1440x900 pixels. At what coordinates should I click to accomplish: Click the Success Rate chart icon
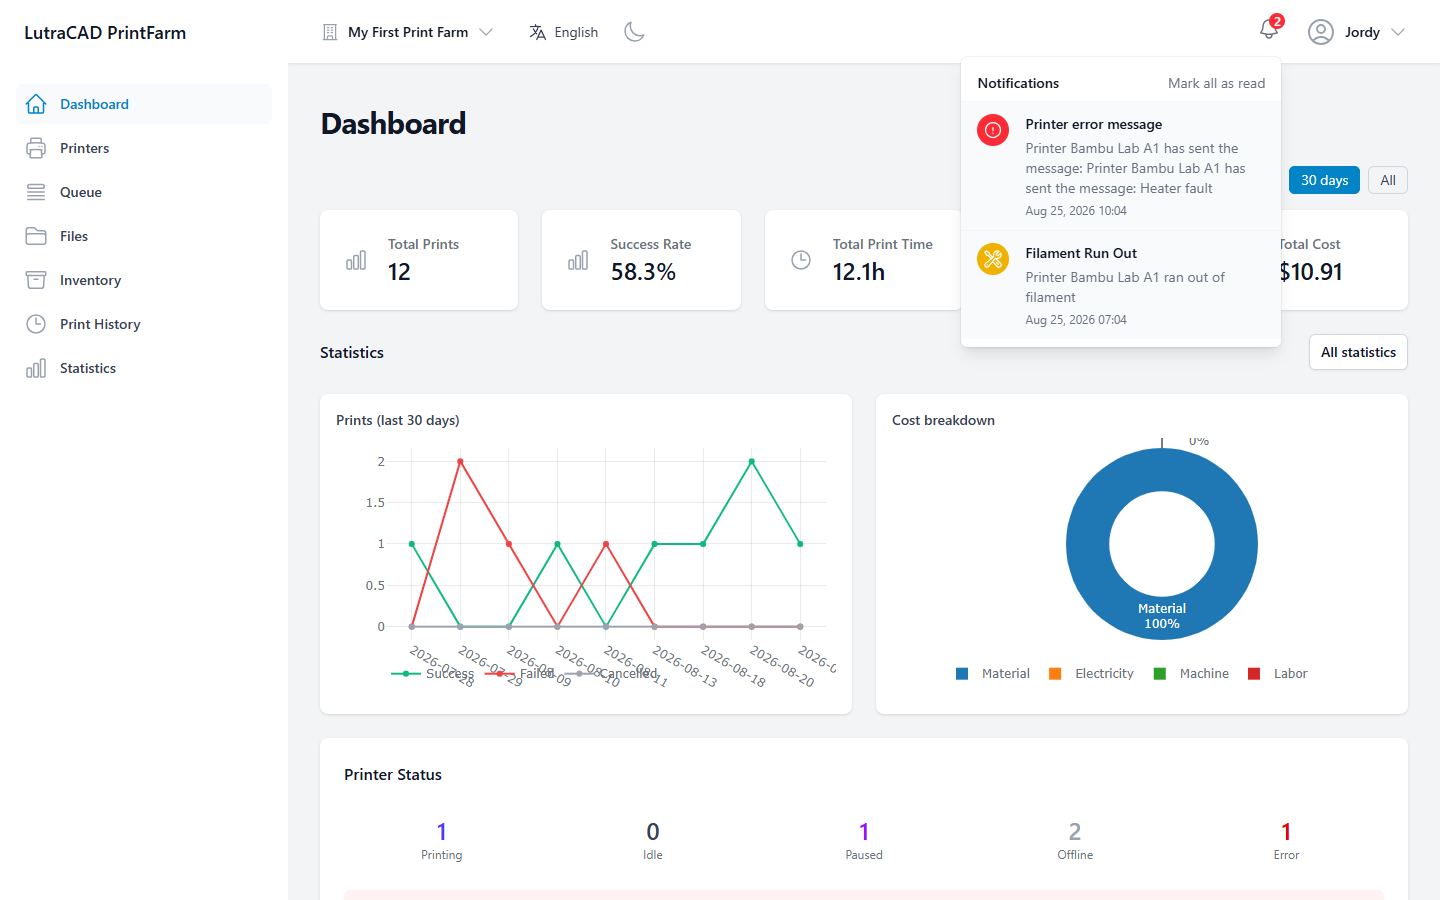pos(578,260)
